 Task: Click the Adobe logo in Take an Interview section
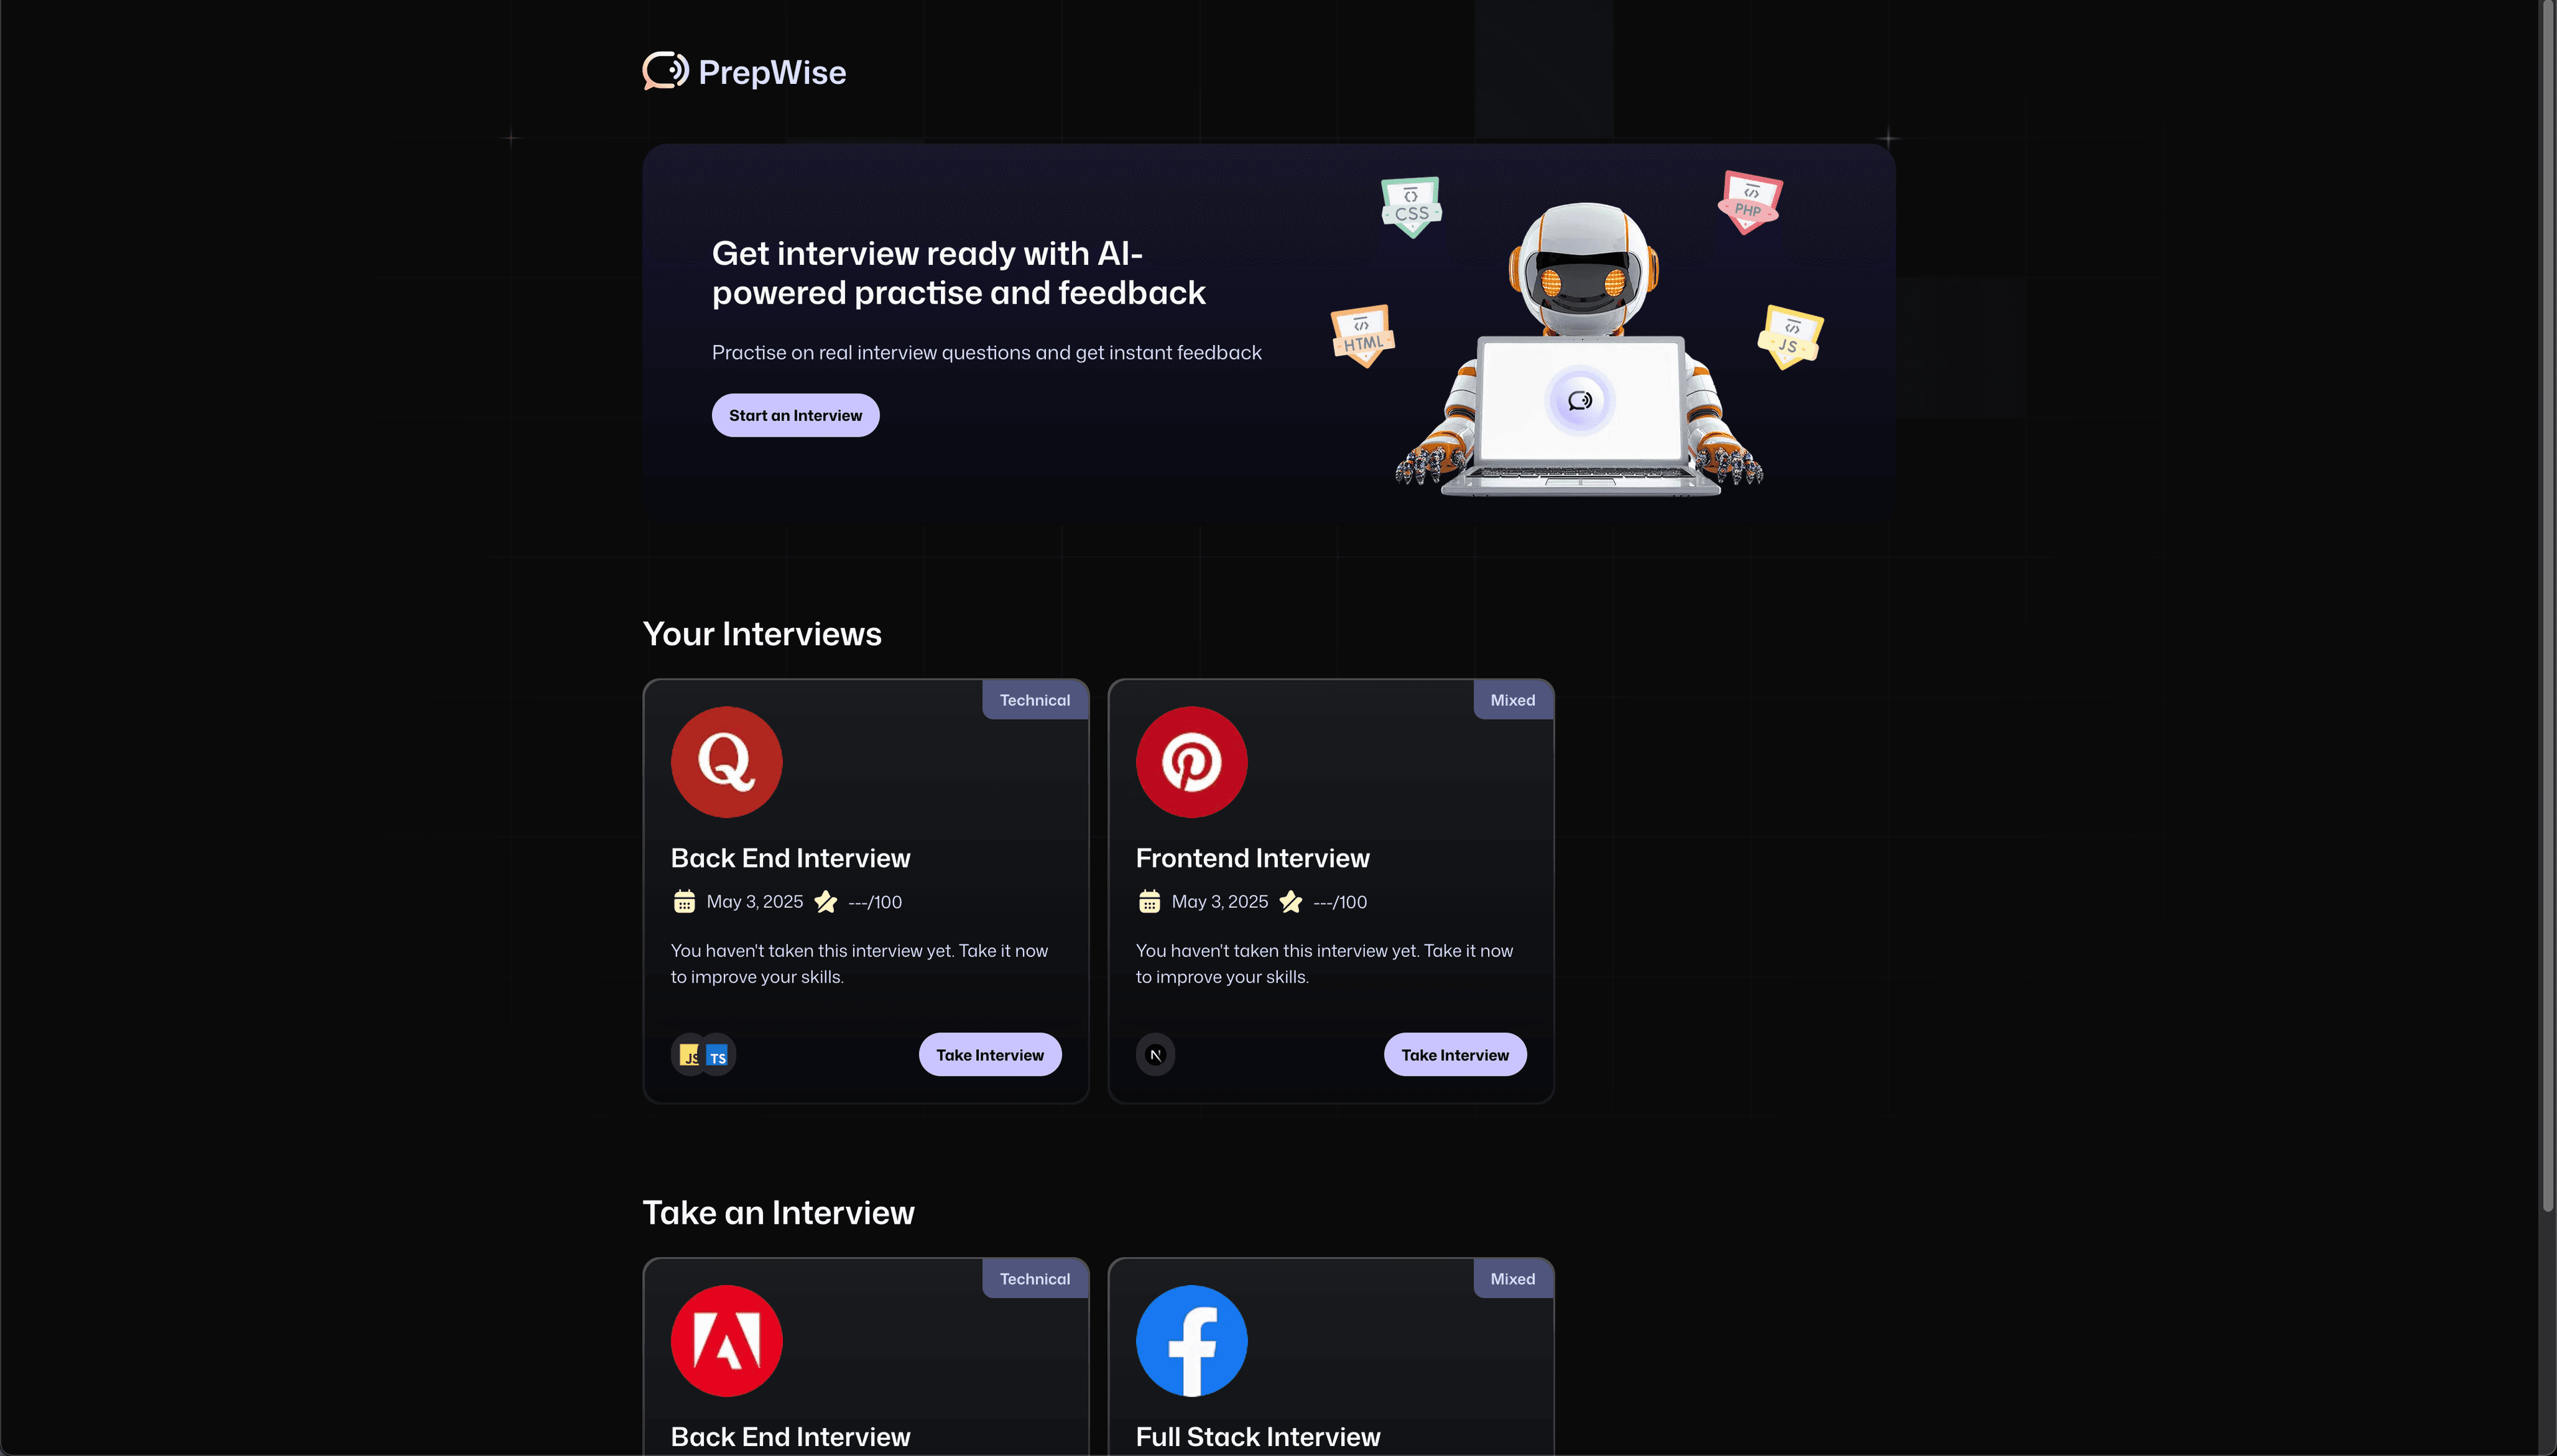[726, 1341]
